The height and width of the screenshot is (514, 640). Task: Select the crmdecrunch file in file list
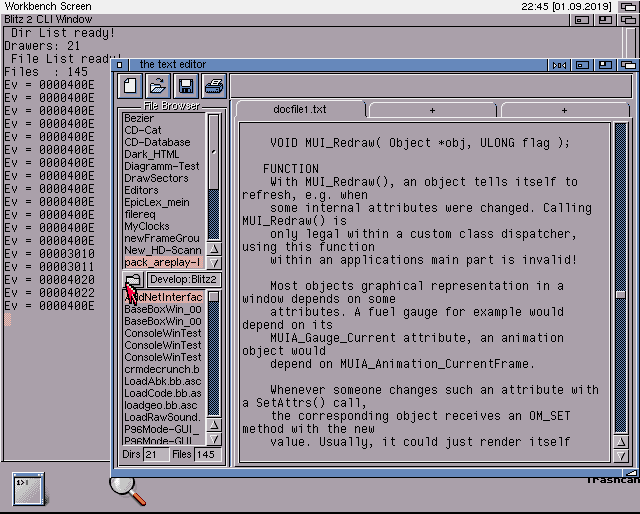coord(162,369)
